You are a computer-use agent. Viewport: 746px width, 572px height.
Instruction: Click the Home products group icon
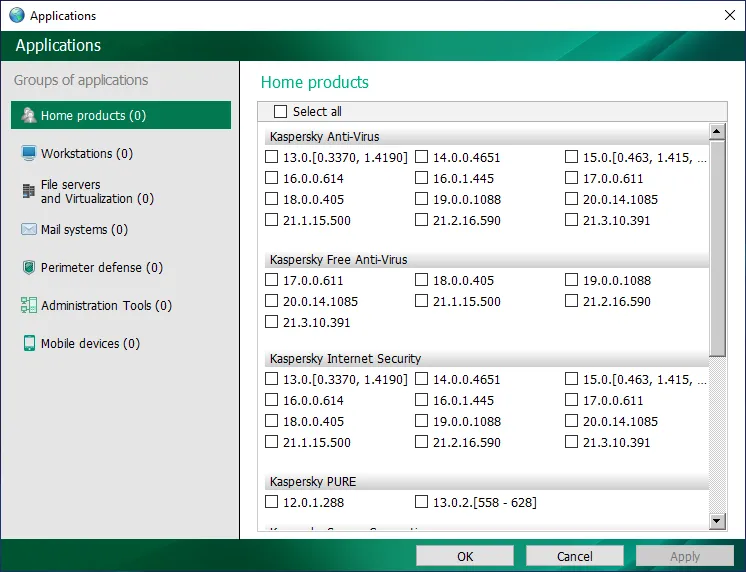pos(29,115)
